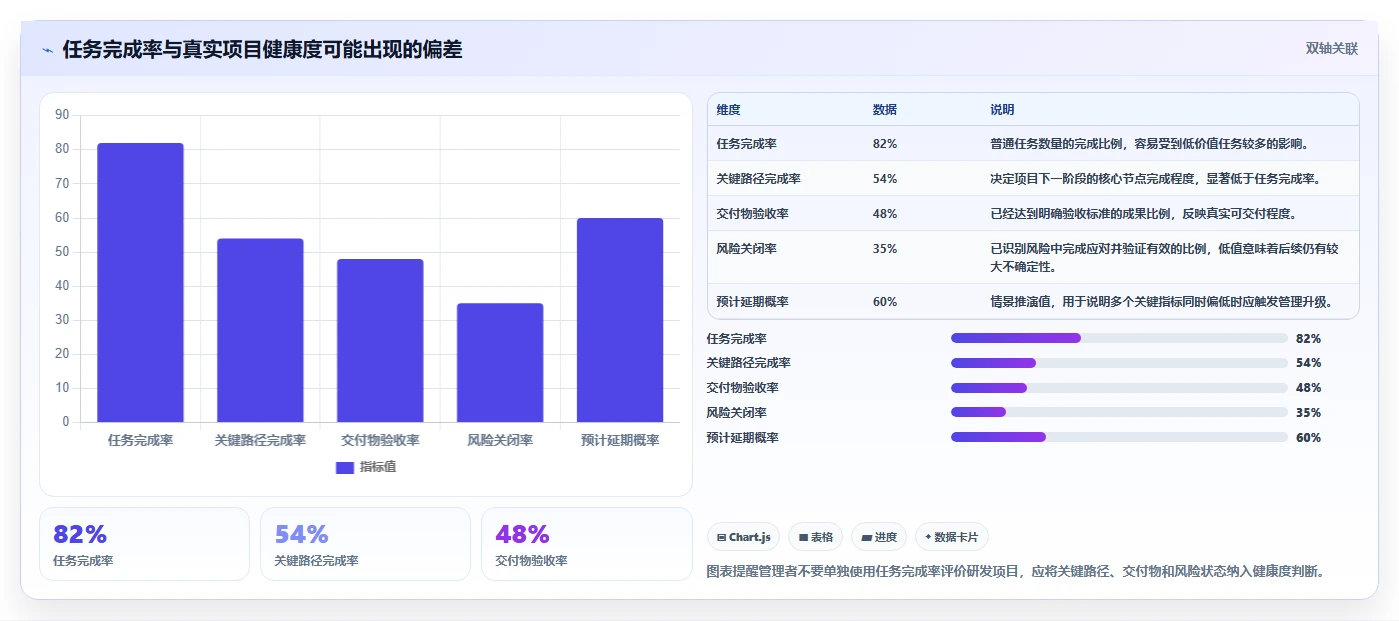The width and height of the screenshot is (1399, 621).
Task: Select the 任务完成率 table row name
Action: 747,144
